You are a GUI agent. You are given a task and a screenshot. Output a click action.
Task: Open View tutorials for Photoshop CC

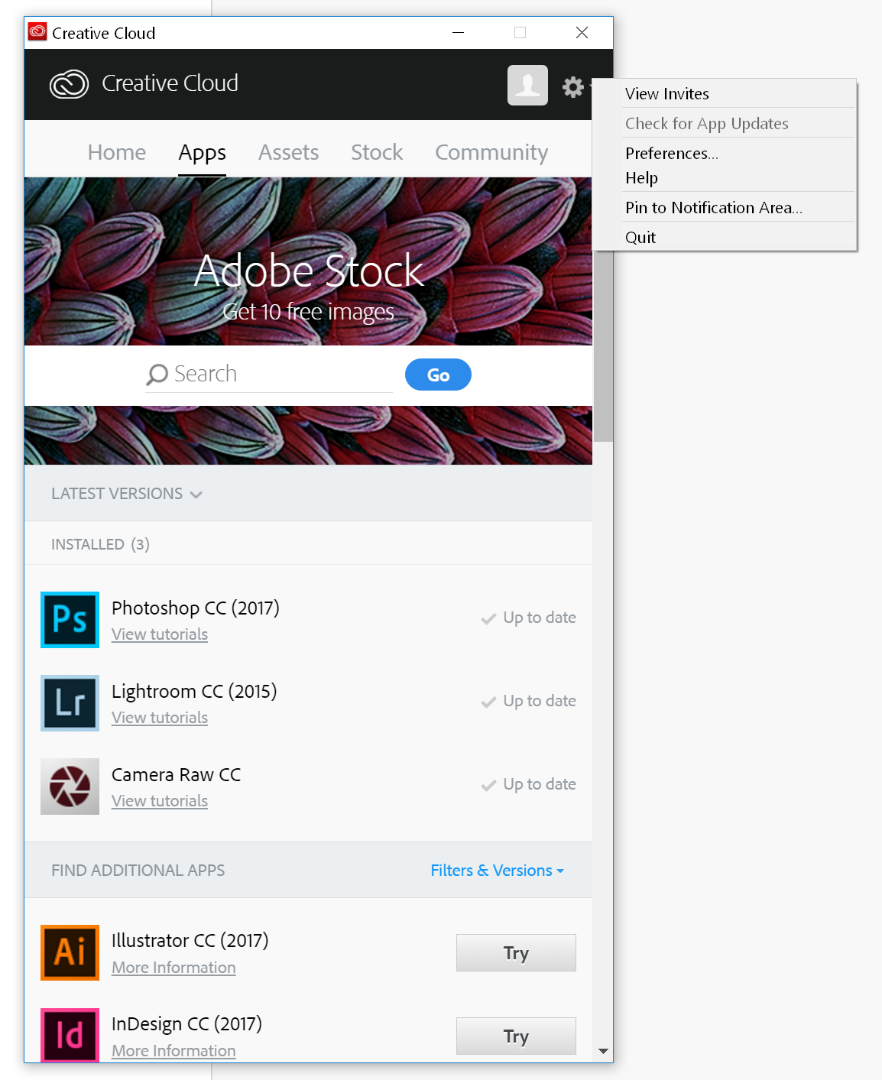(160, 634)
